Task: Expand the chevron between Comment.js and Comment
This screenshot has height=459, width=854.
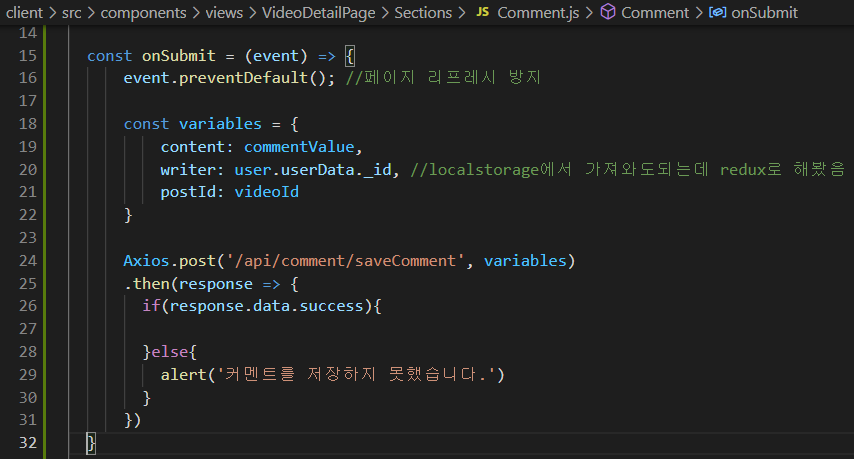Action: [589, 13]
